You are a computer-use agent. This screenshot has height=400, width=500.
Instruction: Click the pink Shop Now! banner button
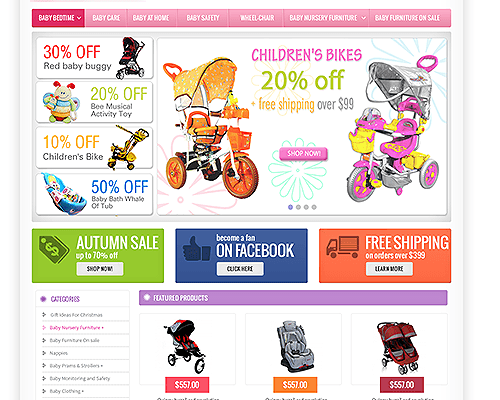(304, 153)
